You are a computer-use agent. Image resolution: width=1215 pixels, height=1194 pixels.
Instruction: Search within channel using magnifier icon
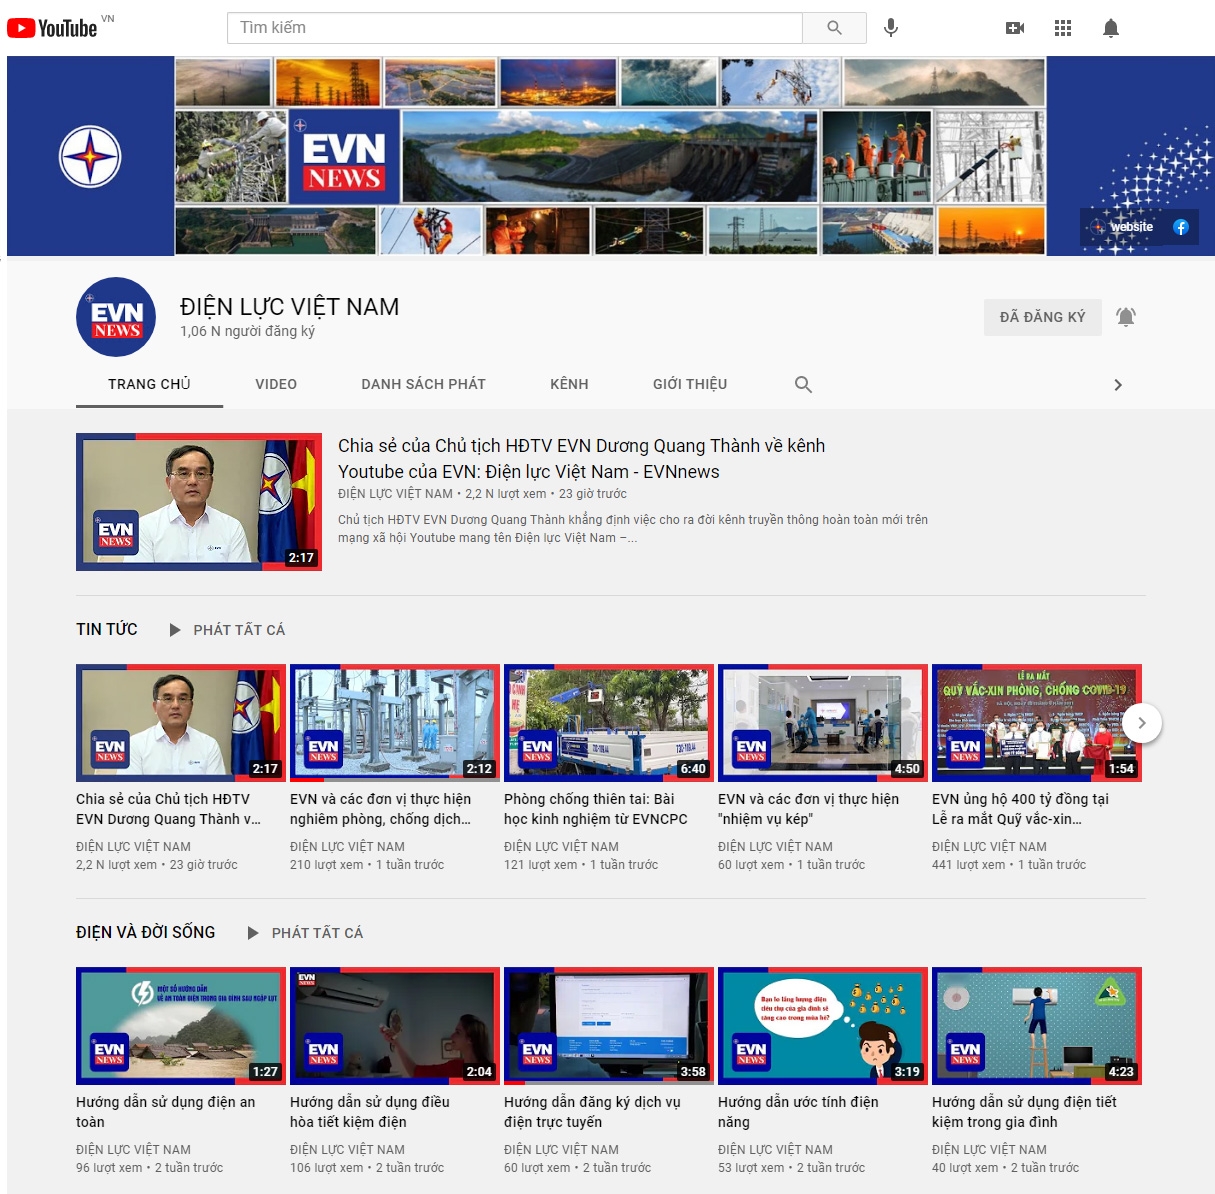coord(803,384)
